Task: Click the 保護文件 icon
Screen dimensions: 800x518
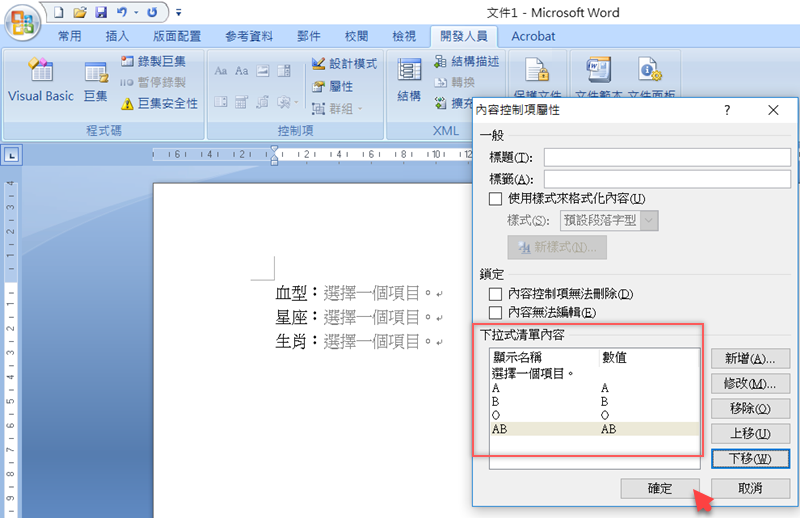Action: [x=537, y=70]
